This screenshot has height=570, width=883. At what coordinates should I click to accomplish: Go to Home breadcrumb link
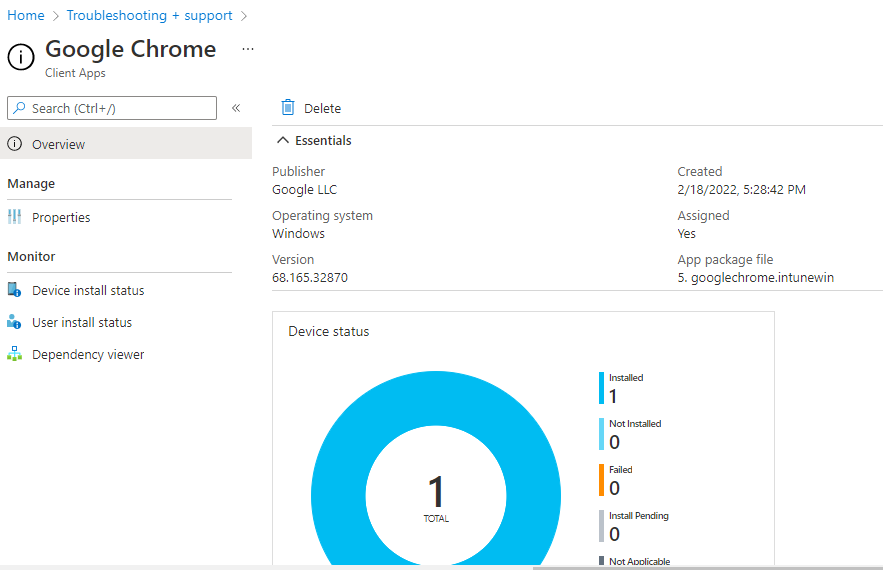[x=26, y=15]
